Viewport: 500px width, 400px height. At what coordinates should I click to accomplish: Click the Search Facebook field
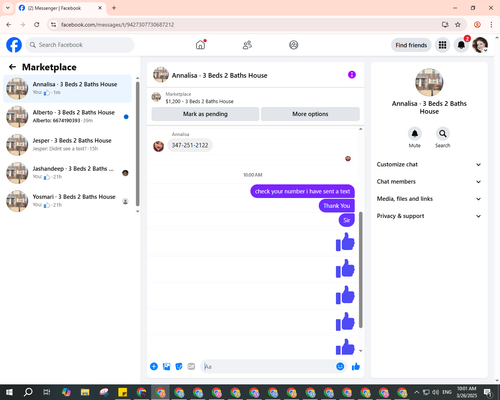[x=80, y=45]
